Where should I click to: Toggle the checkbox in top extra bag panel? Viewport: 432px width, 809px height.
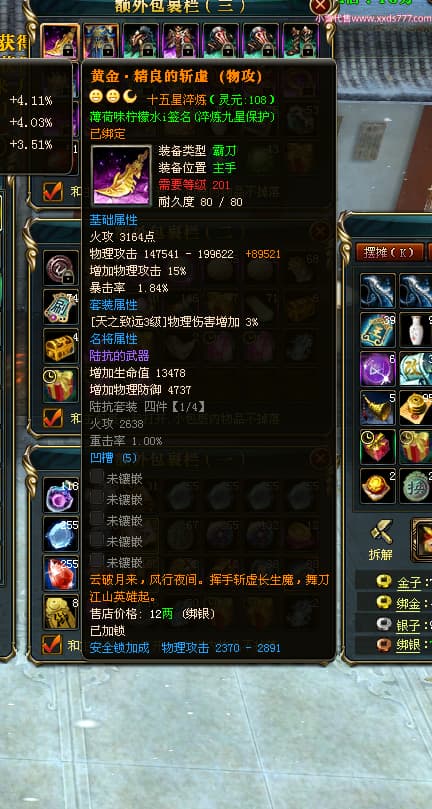point(53,191)
